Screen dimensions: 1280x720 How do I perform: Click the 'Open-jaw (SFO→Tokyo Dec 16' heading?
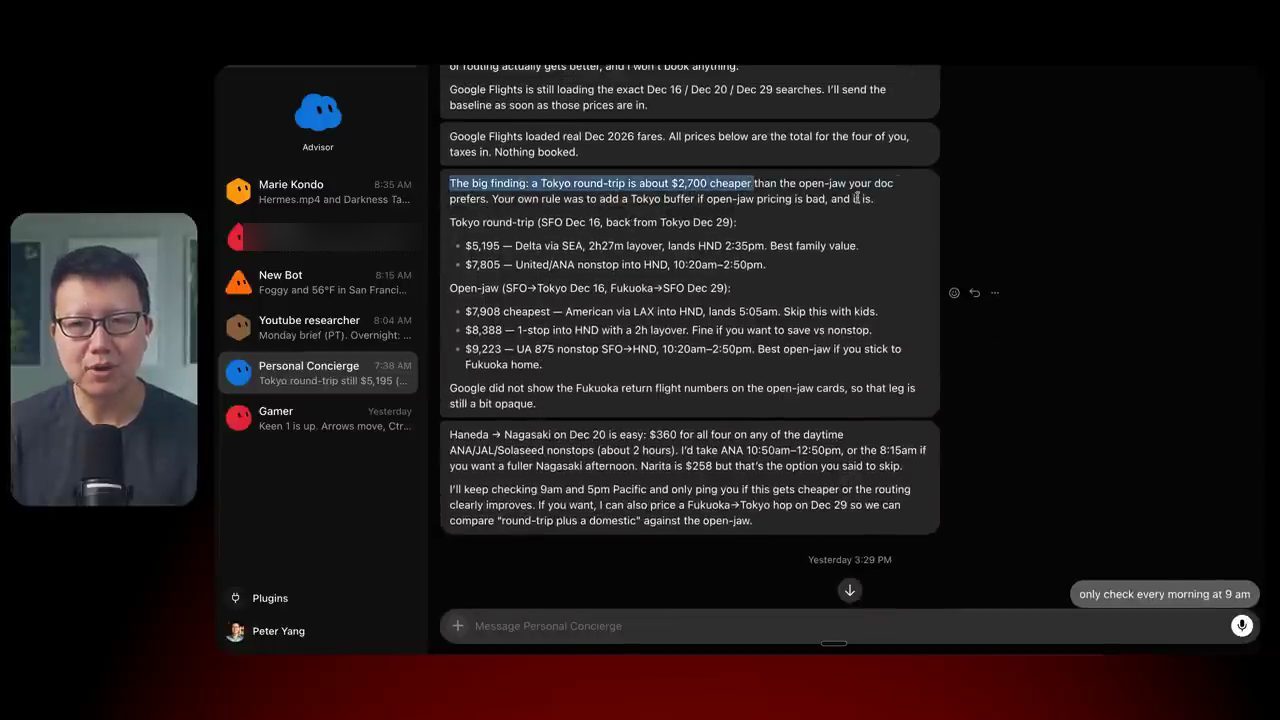590,288
